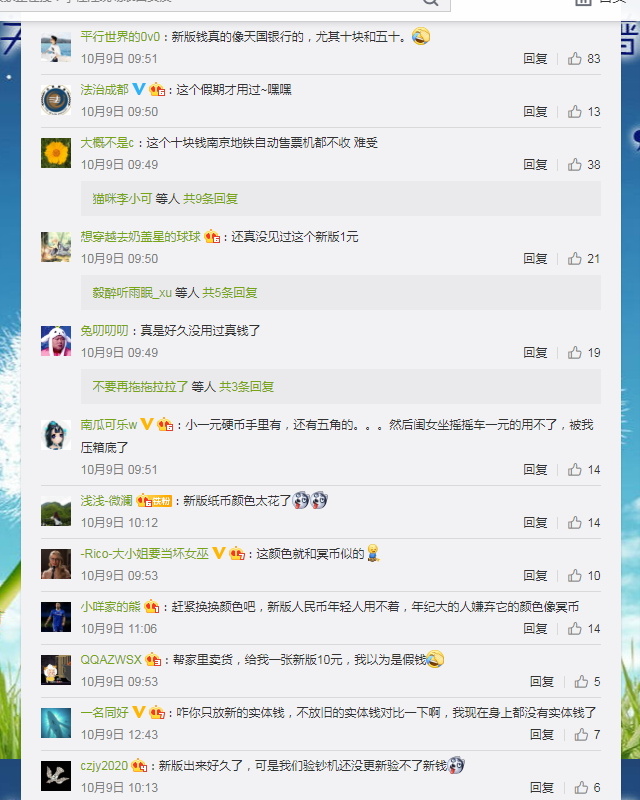
Task: Reply to 想穿越去奶盖星的球球's comment
Action: click(535, 259)
